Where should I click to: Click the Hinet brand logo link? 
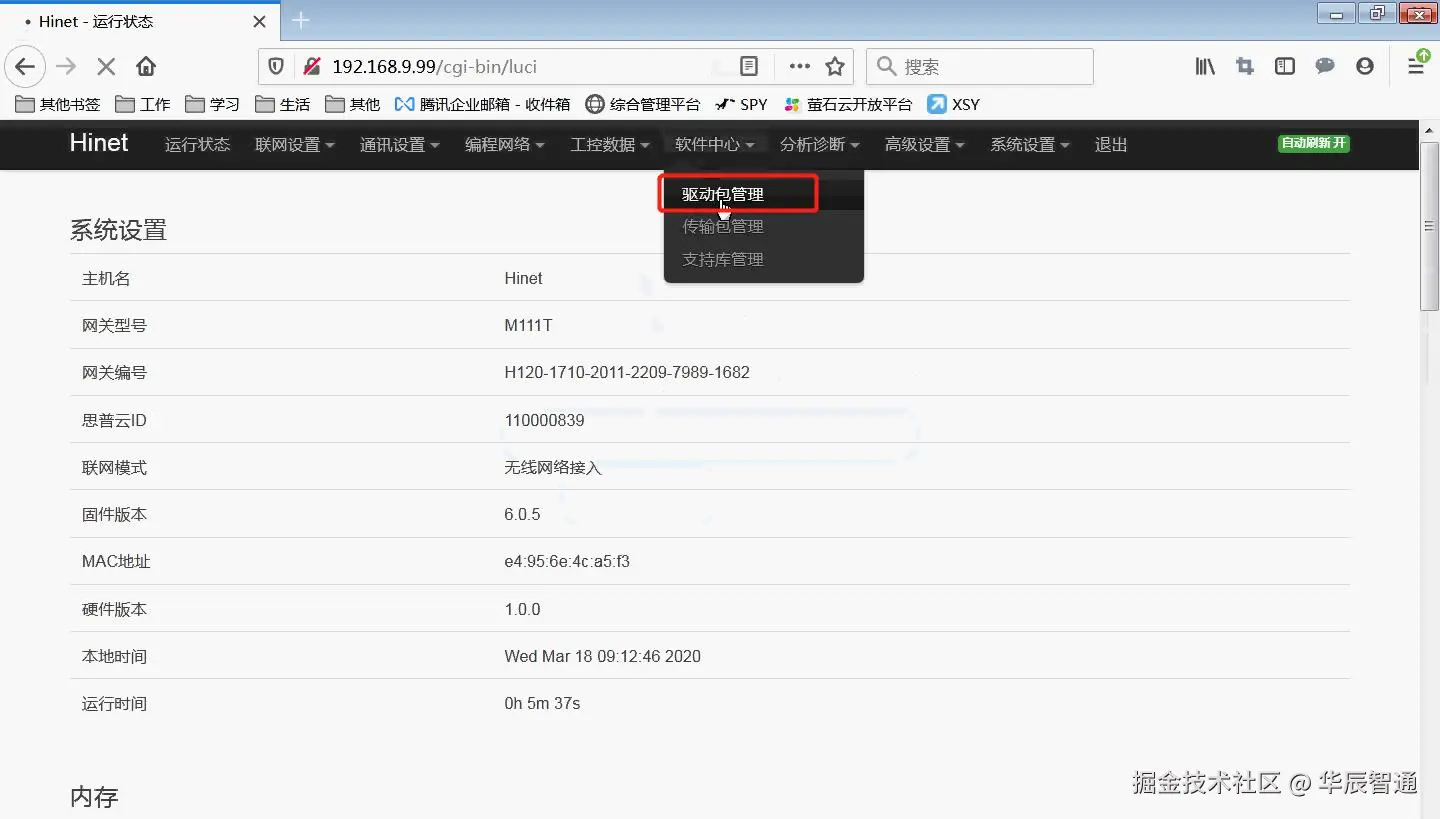99,143
